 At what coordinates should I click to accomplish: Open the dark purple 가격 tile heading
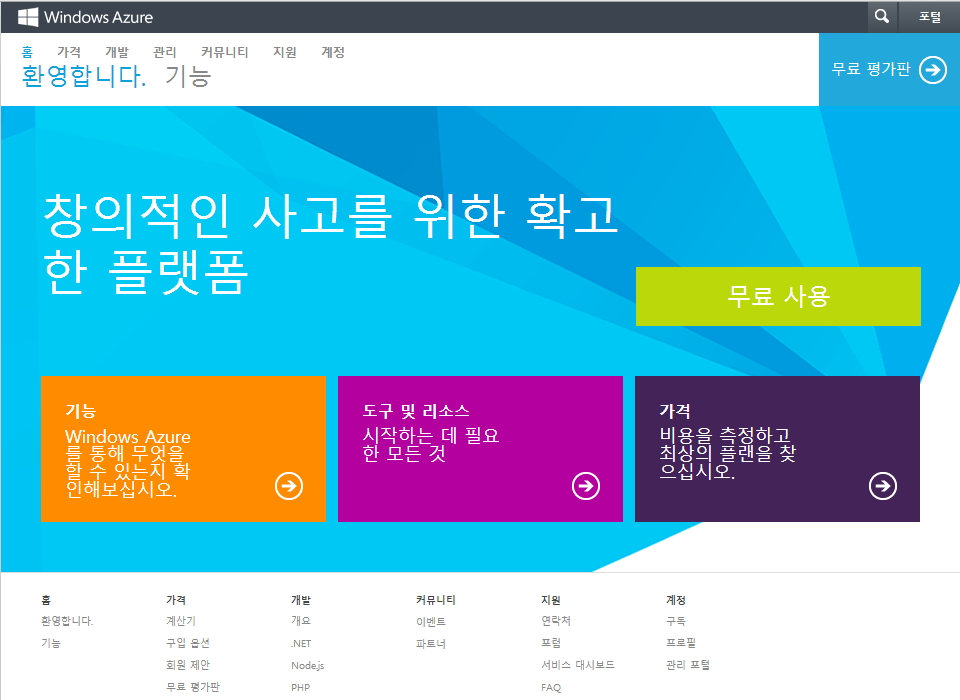click(675, 411)
